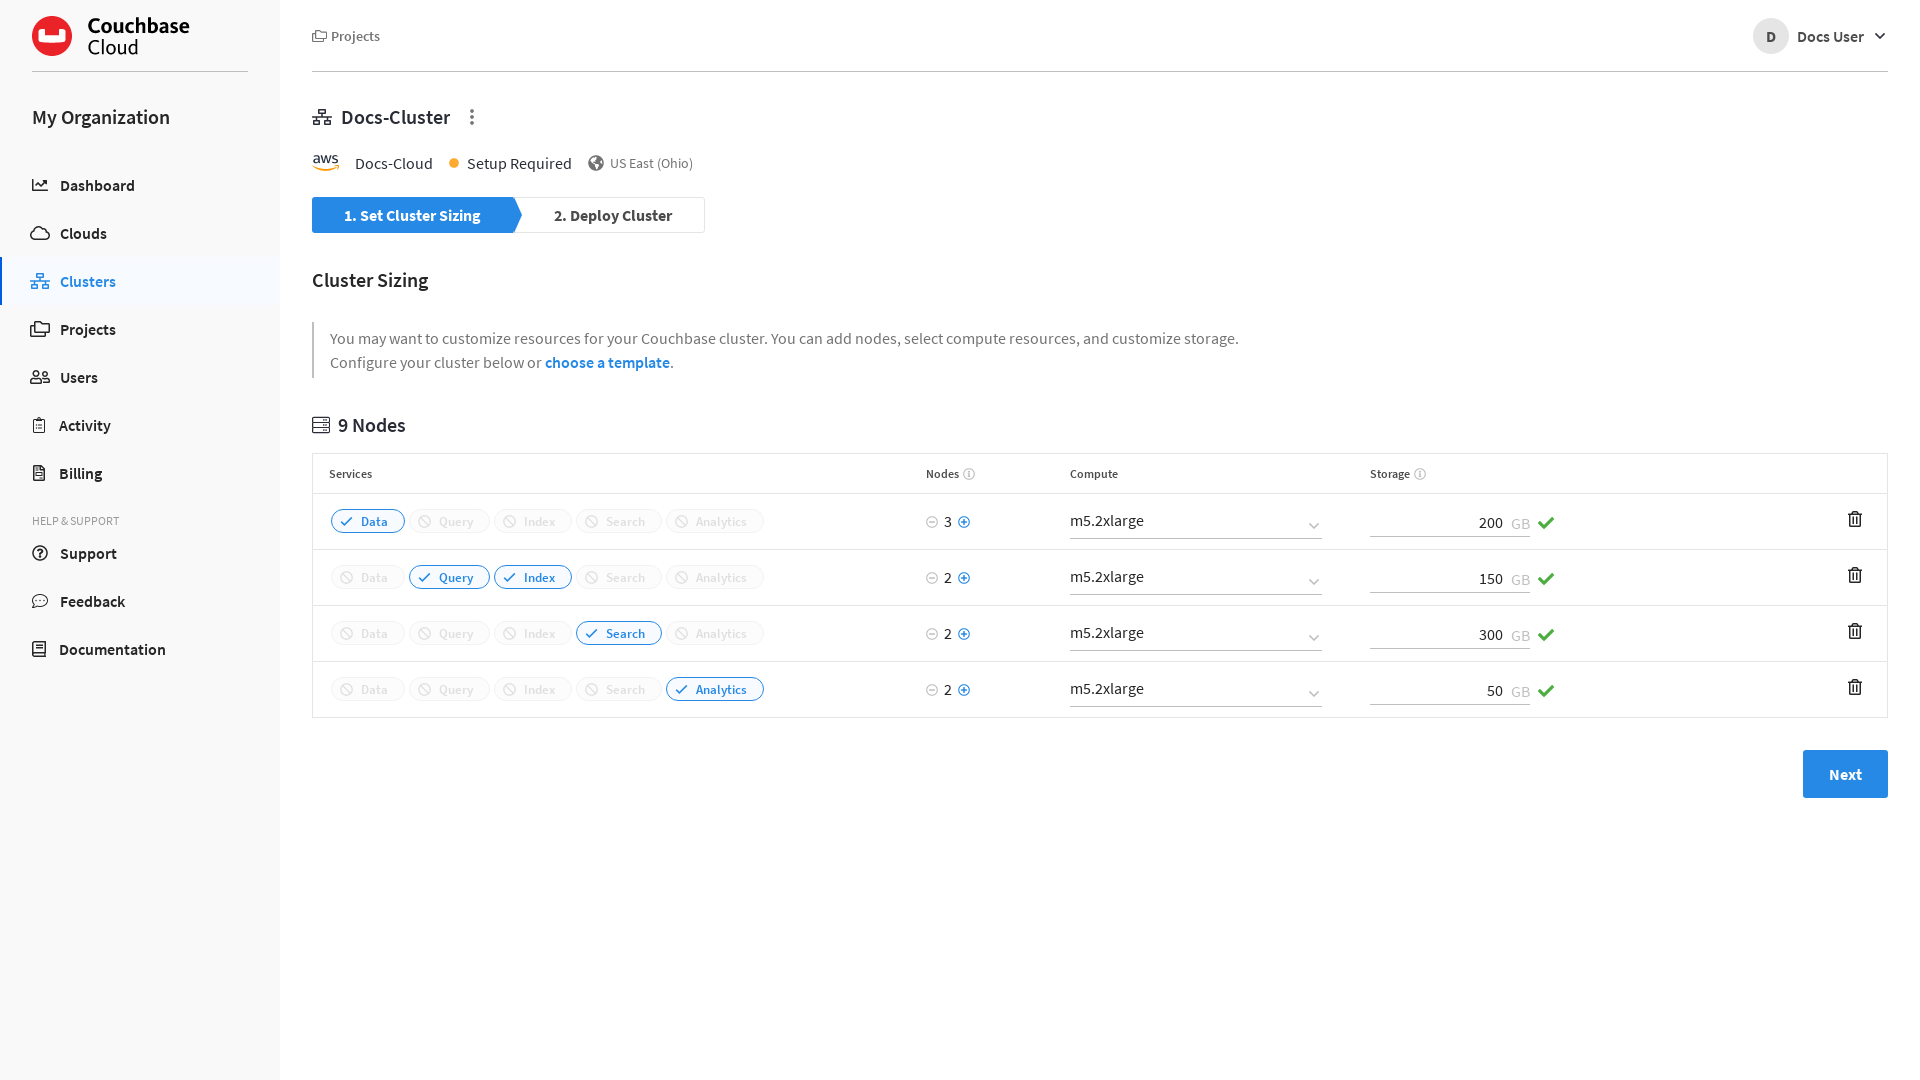Increase node count in Analytics row
This screenshot has height=1080, width=1920.
(x=964, y=690)
